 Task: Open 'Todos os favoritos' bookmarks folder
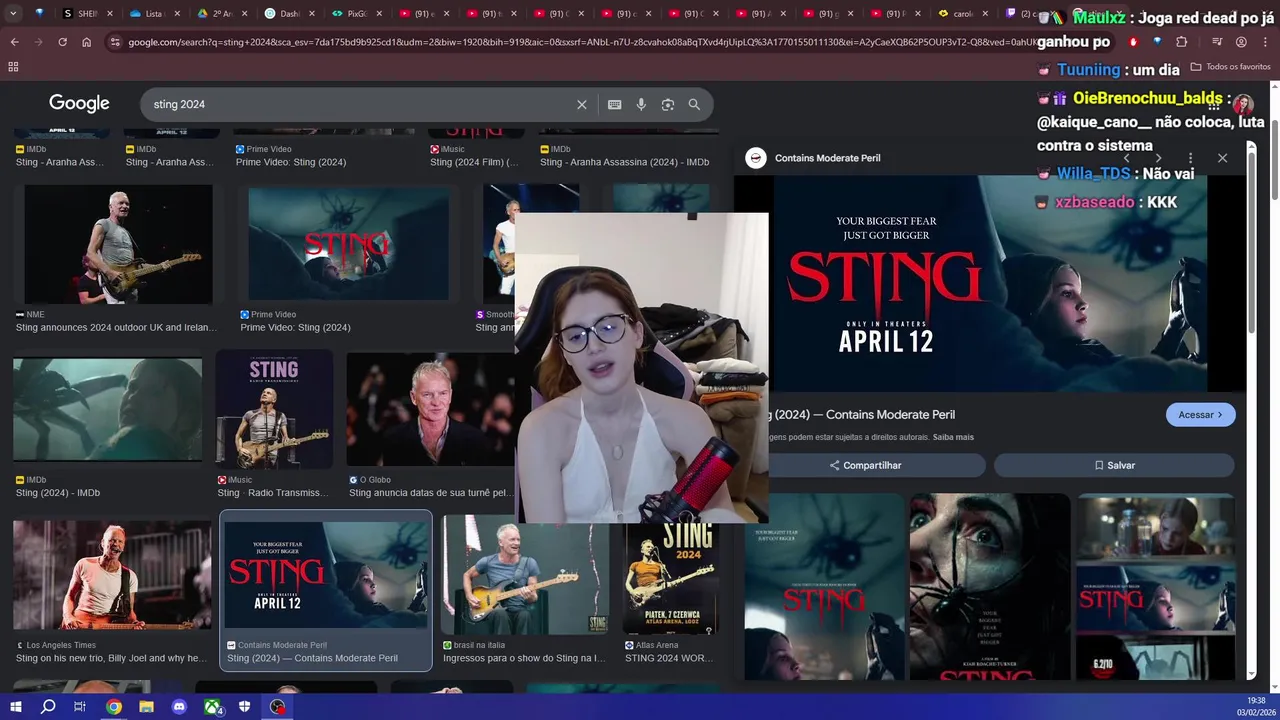[1230, 67]
